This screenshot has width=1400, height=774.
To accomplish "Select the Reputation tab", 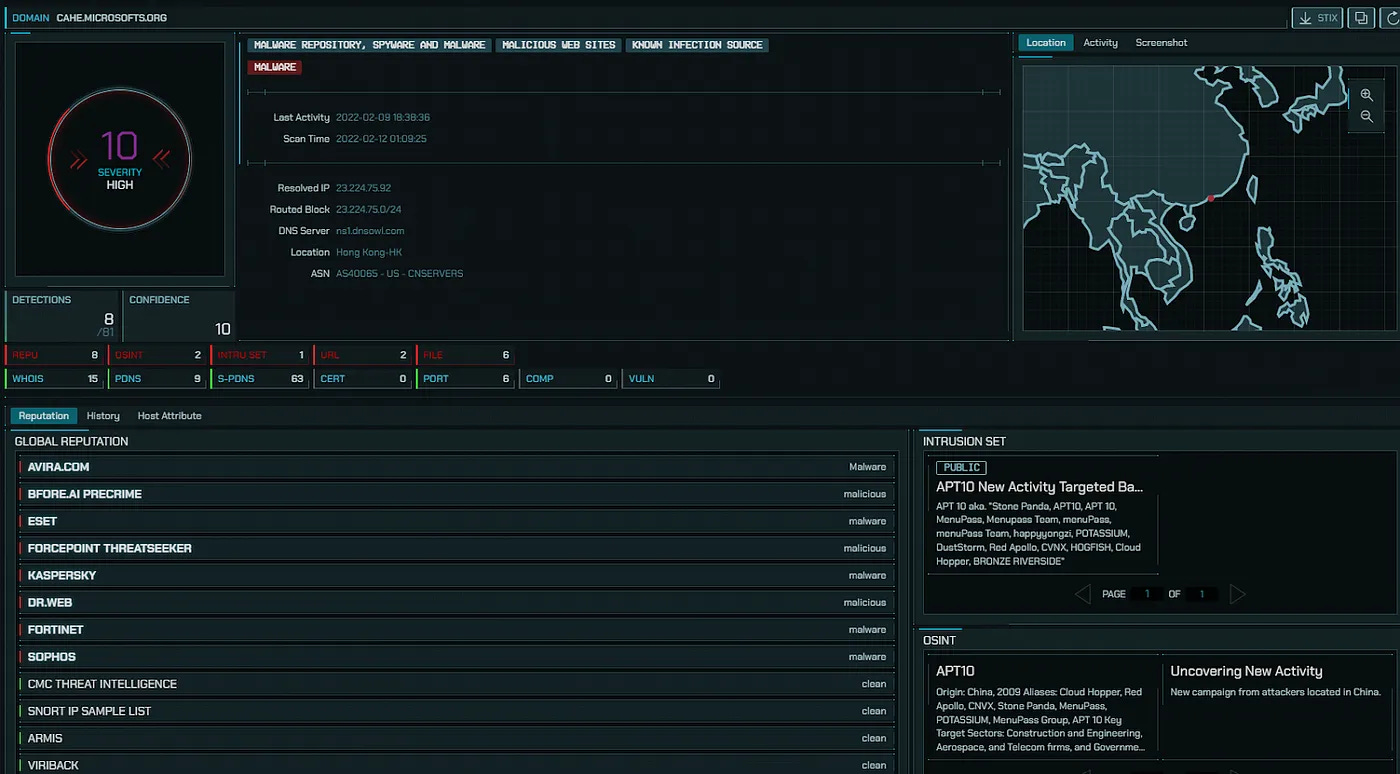I will pyautogui.click(x=44, y=416).
